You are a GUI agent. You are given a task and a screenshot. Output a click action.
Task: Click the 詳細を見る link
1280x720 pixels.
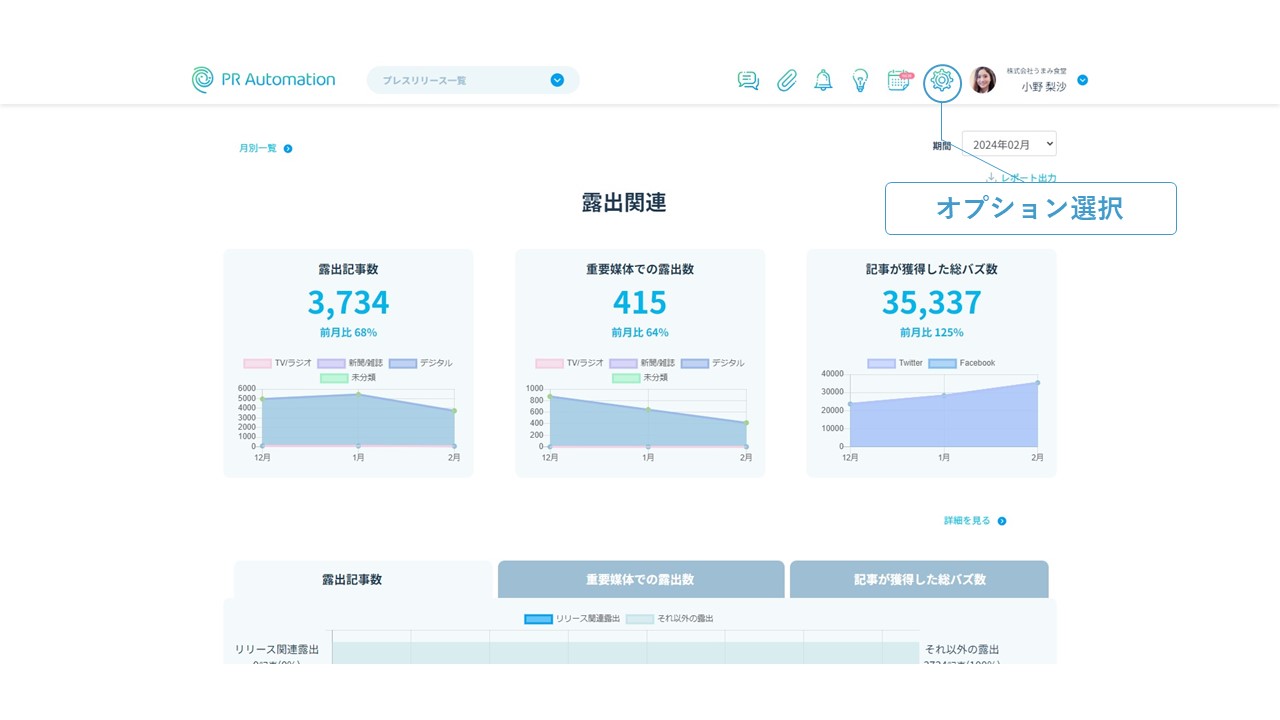pyautogui.click(x=974, y=521)
